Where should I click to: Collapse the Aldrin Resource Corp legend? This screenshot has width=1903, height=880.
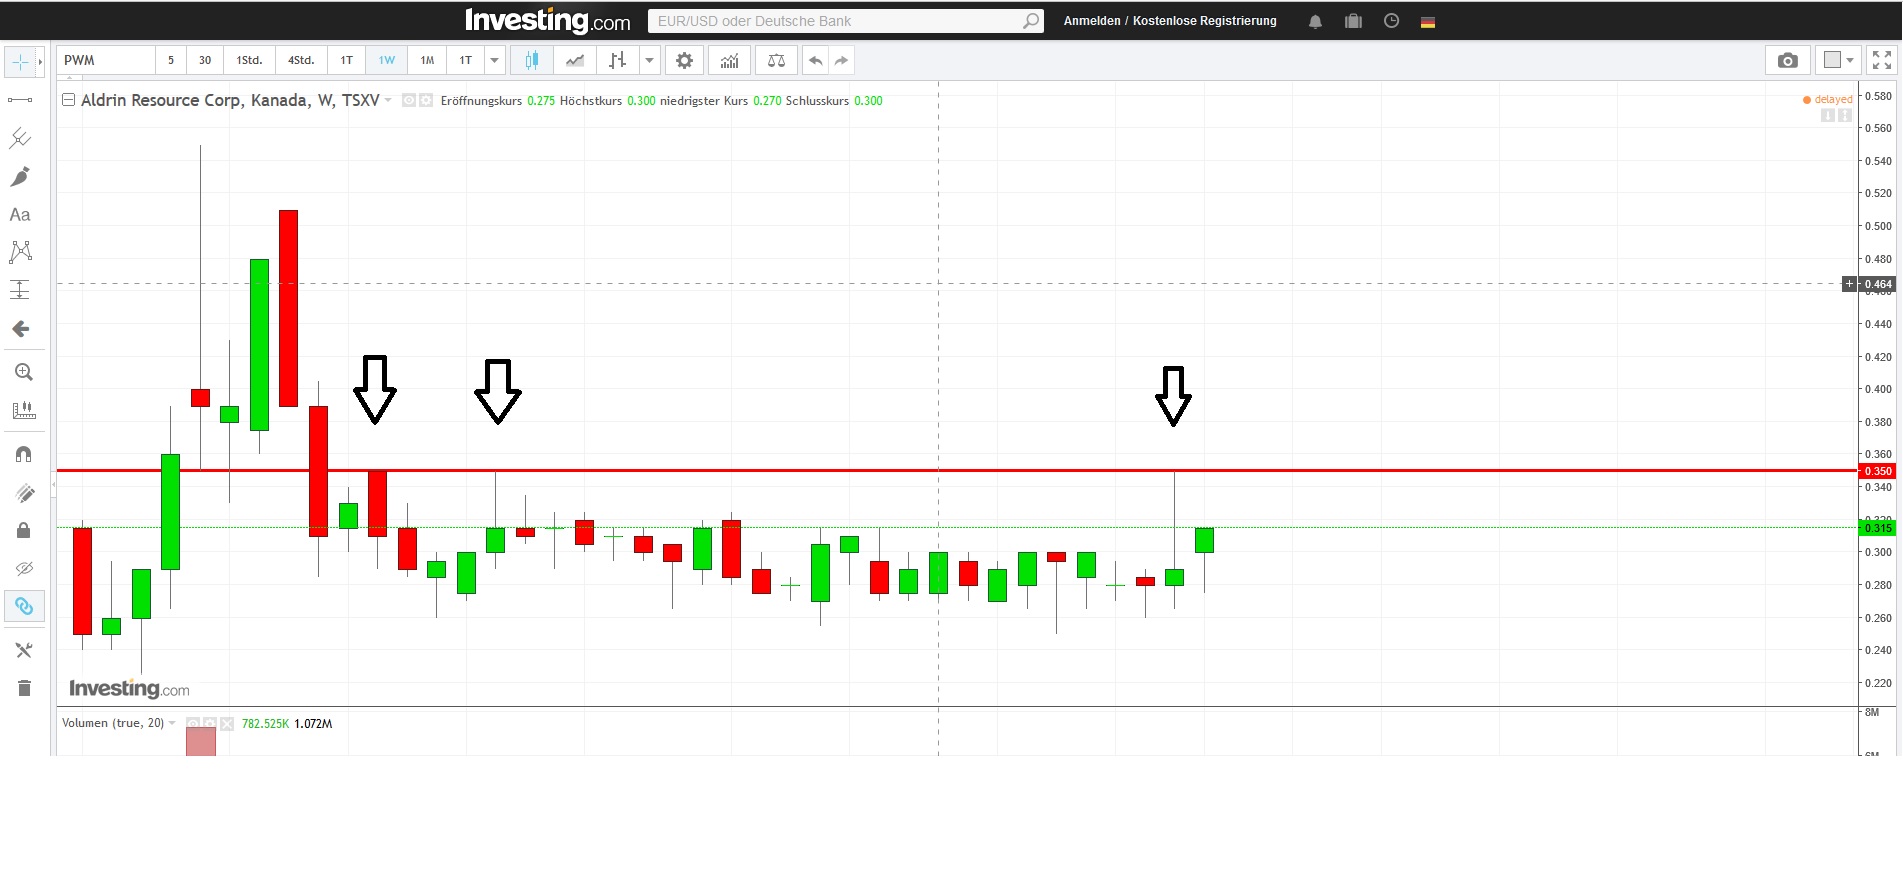click(69, 100)
